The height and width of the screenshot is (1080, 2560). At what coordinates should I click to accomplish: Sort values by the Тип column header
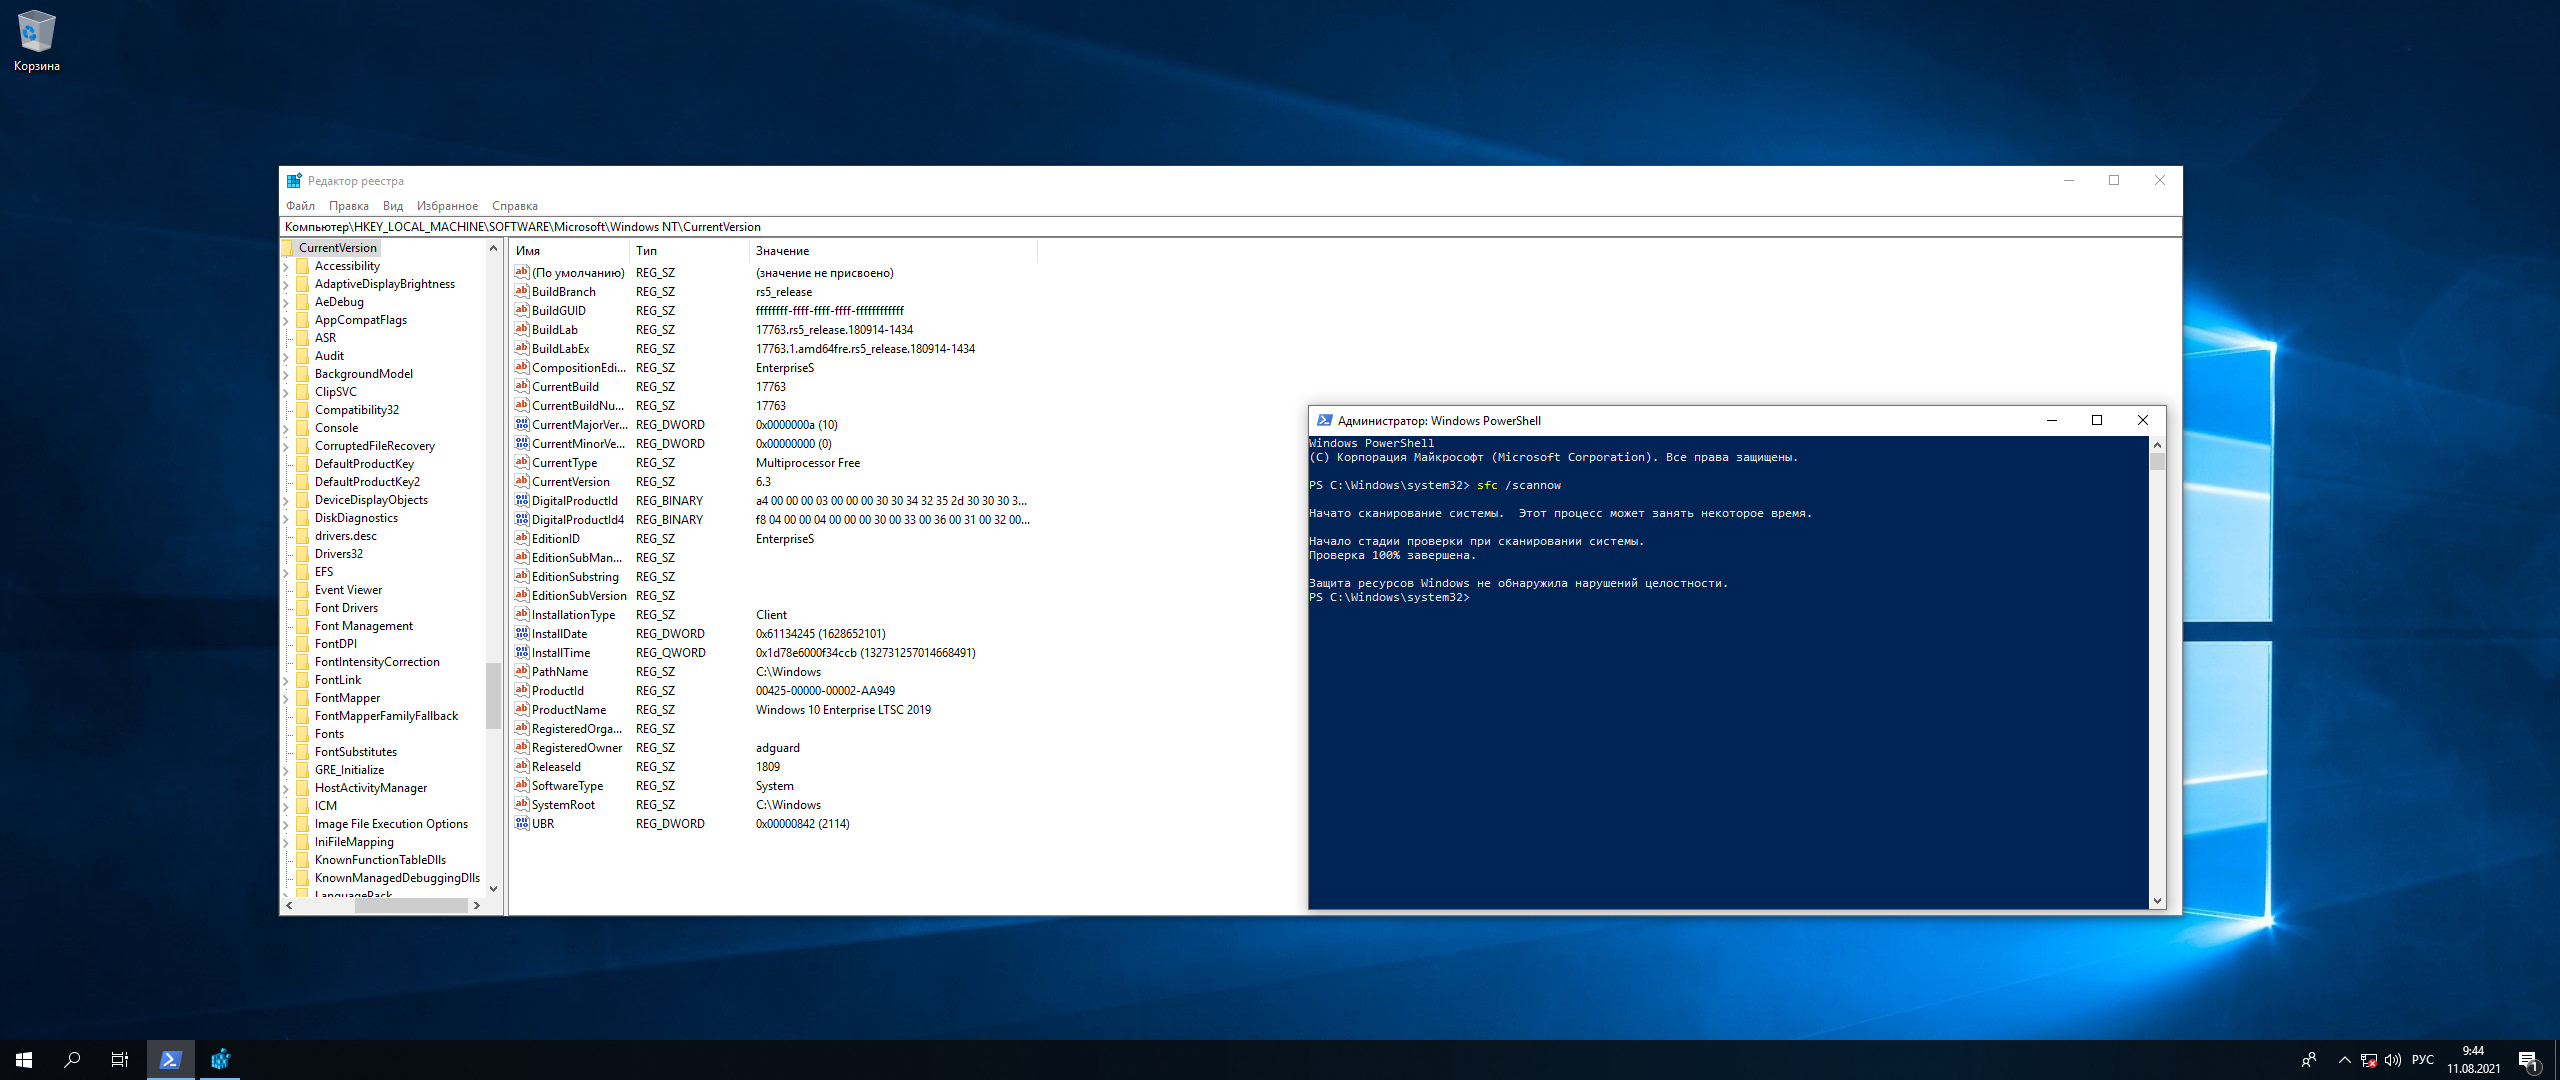tap(689, 251)
